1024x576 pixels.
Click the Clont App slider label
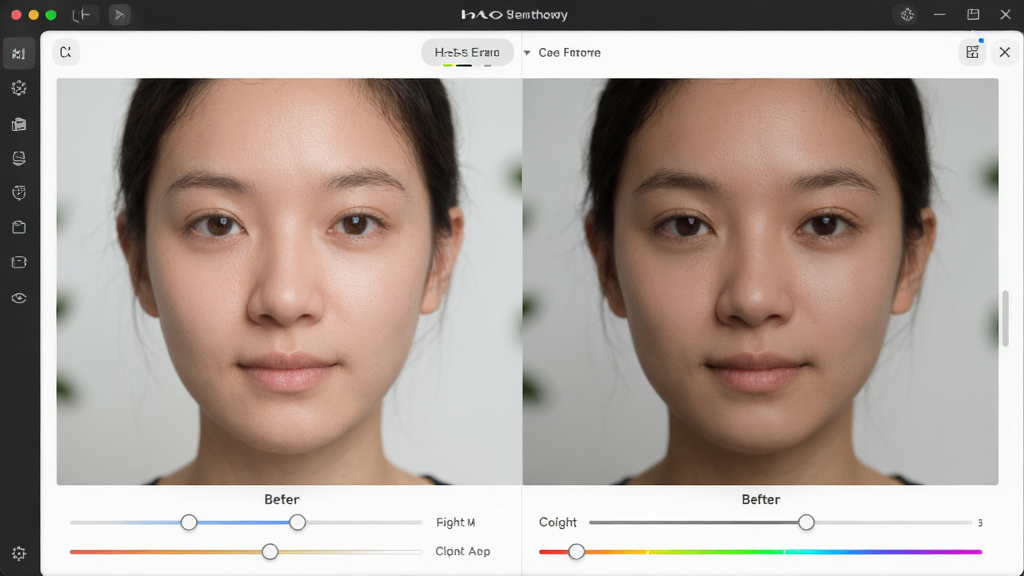(462, 552)
